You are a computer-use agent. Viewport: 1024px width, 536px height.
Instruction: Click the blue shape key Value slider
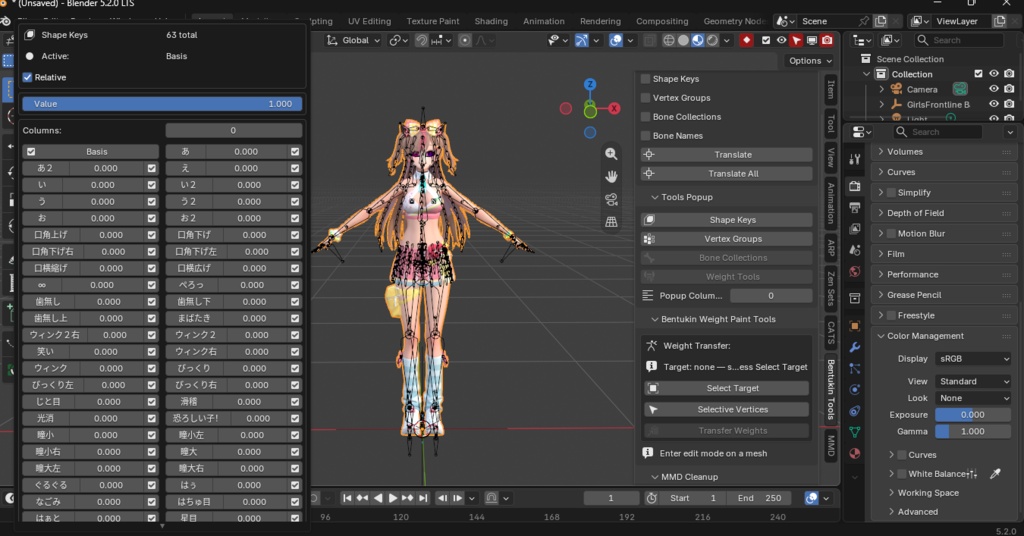click(162, 104)
